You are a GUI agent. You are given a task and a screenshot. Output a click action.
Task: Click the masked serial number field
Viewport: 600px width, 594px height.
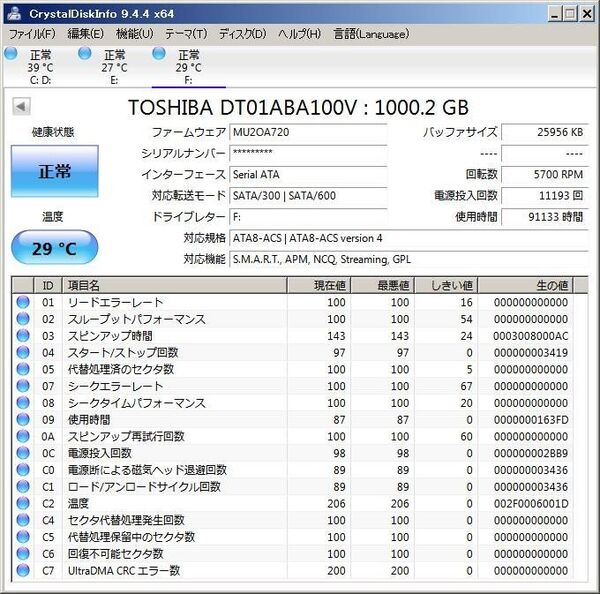pos(308,153)
